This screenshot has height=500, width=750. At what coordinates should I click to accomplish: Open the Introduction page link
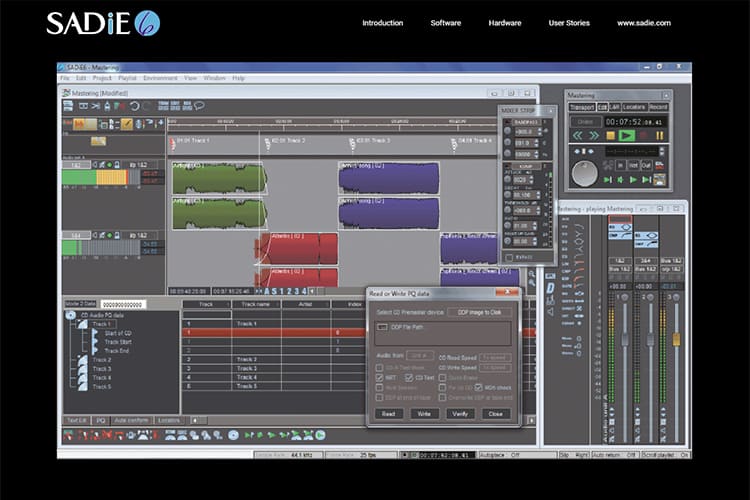click(x=382, y=23)
